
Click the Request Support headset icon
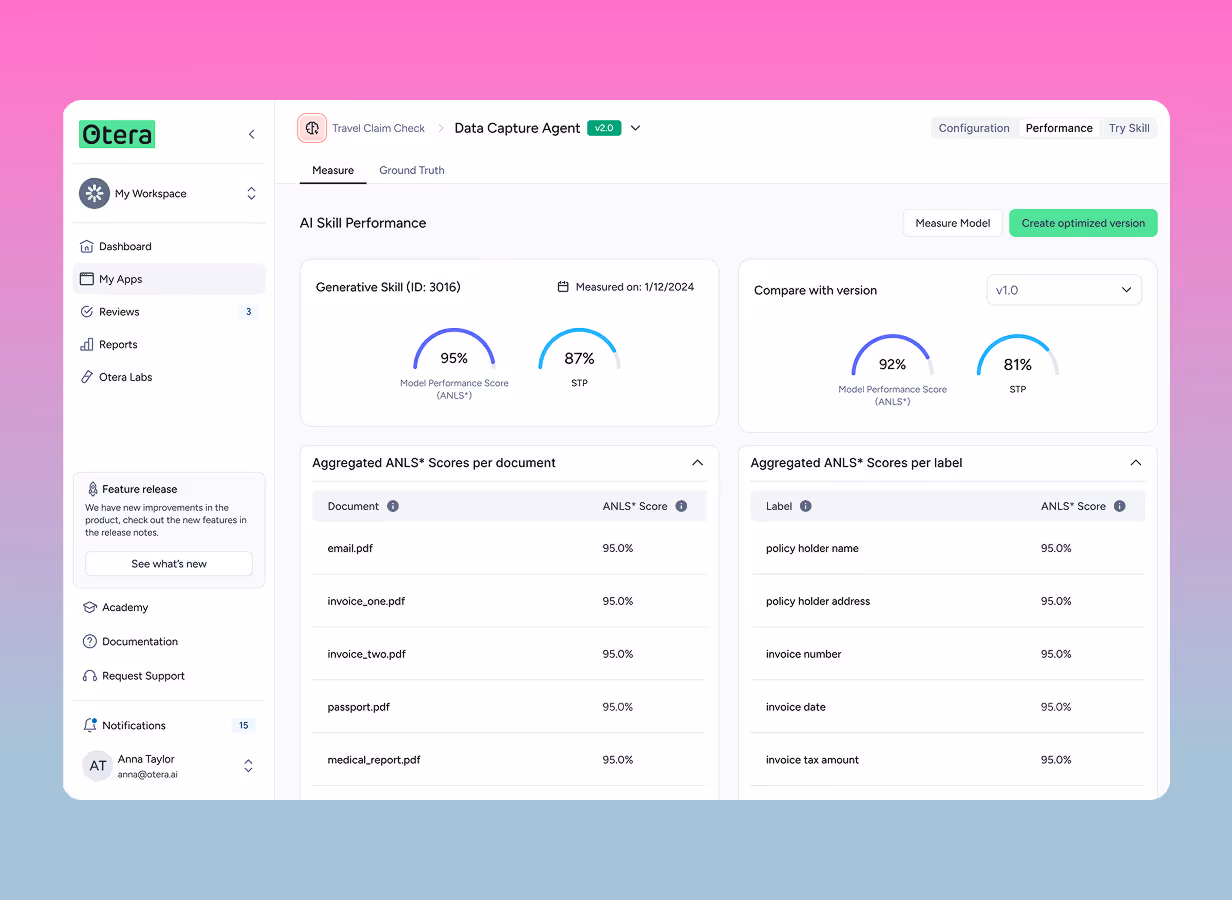pos(87,675)
